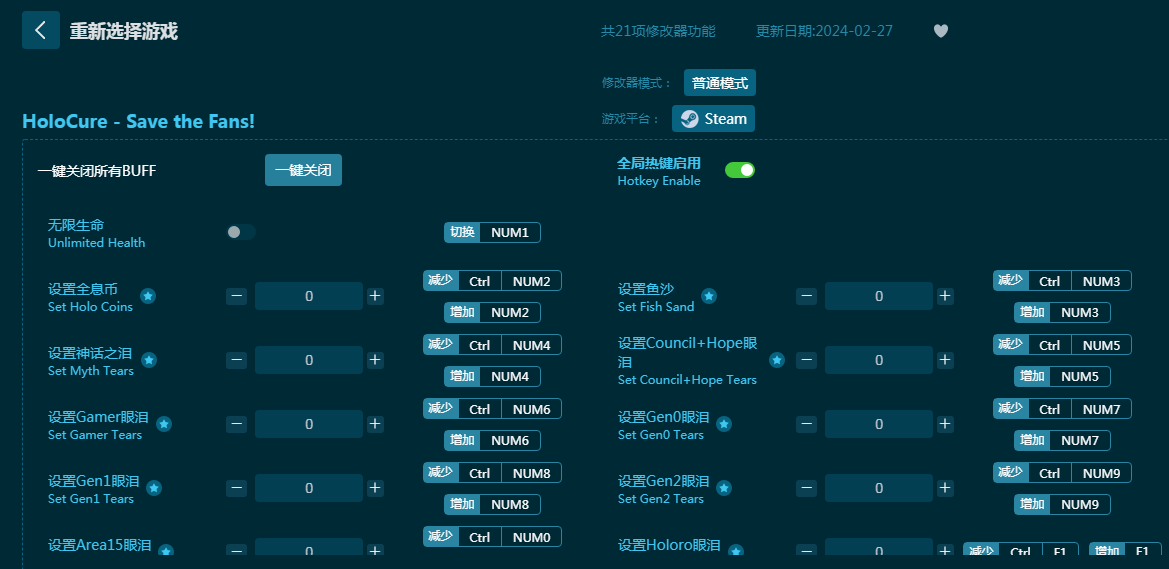
Task: Click the Set Council+Hope Tears value field
Action: 878,360
